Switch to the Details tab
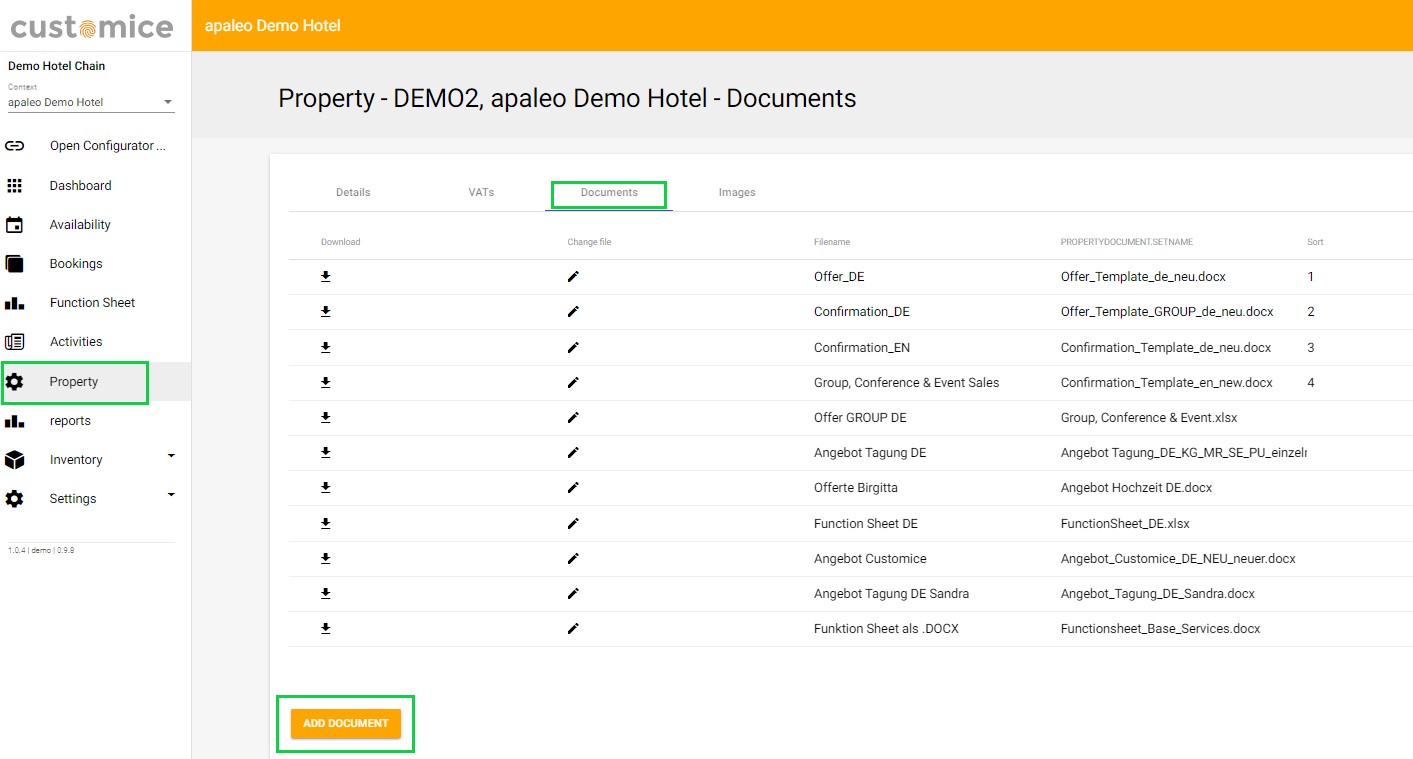1413x759 pixels. (x=353, y=192)
